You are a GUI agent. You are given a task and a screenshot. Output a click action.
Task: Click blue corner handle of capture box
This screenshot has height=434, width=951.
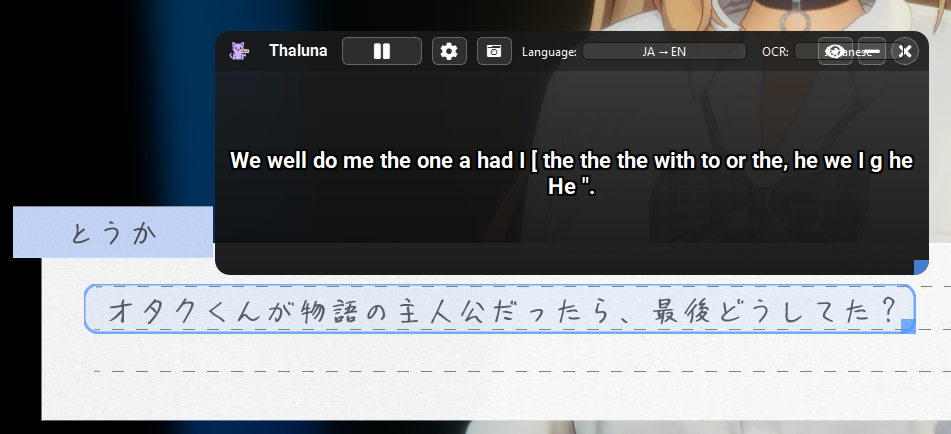pyautogui.click(x=908, y=326)
